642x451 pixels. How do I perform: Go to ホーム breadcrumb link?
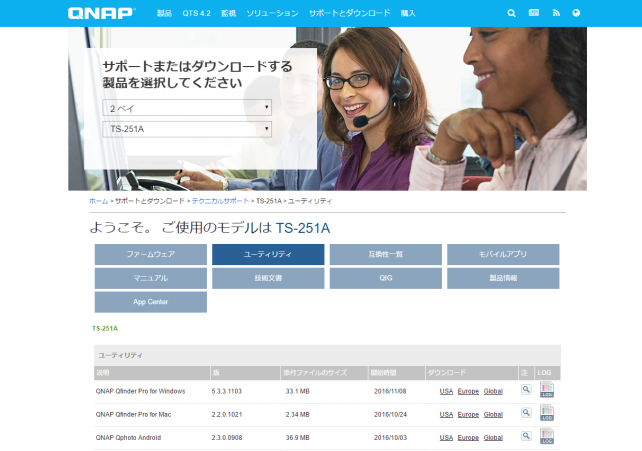99,201
